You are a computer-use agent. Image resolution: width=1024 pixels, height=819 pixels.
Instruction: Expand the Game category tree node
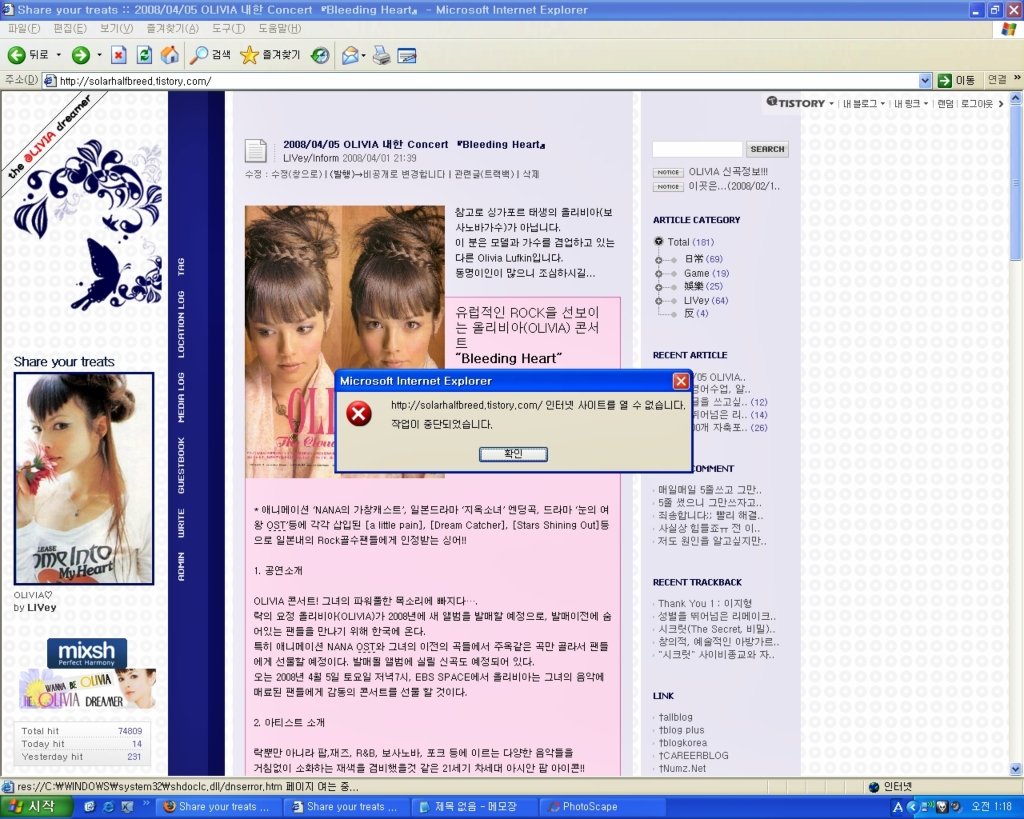click(658, 274)
